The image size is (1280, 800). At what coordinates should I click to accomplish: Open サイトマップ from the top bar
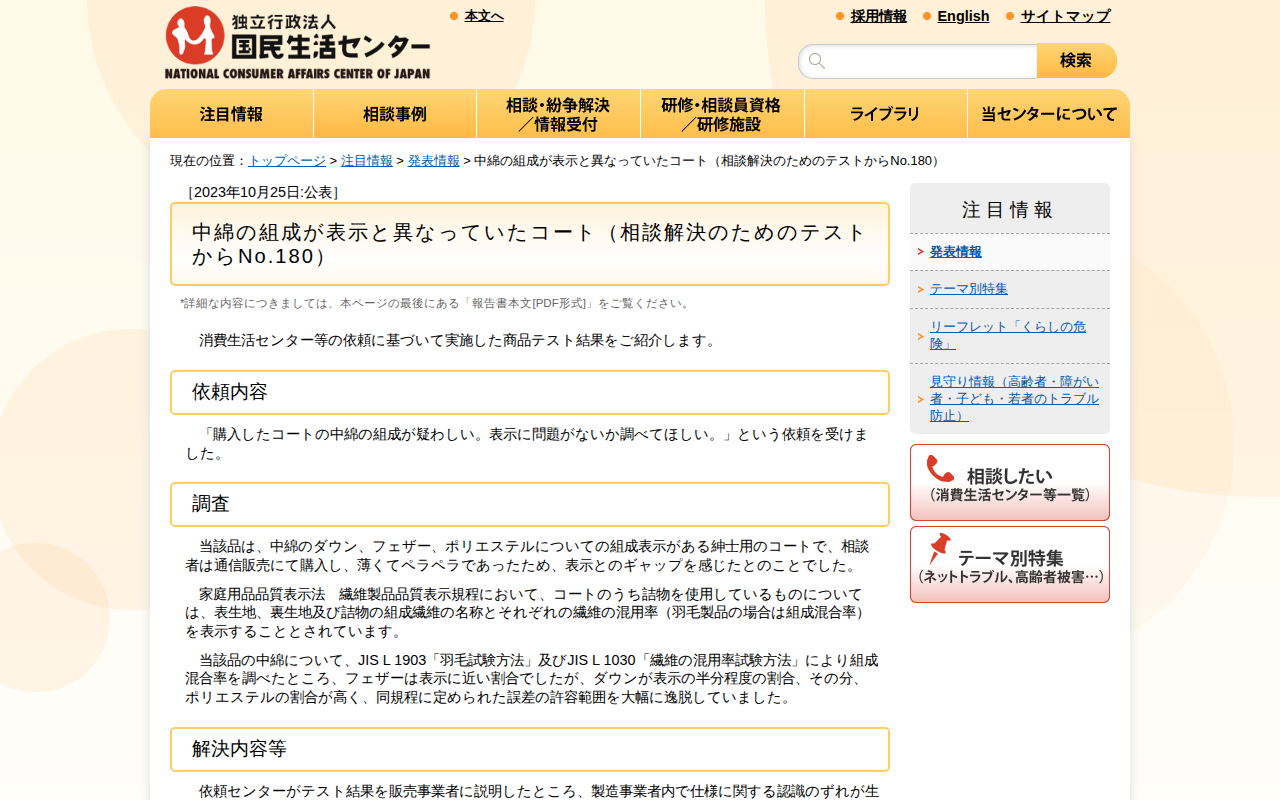(1064, 16)
